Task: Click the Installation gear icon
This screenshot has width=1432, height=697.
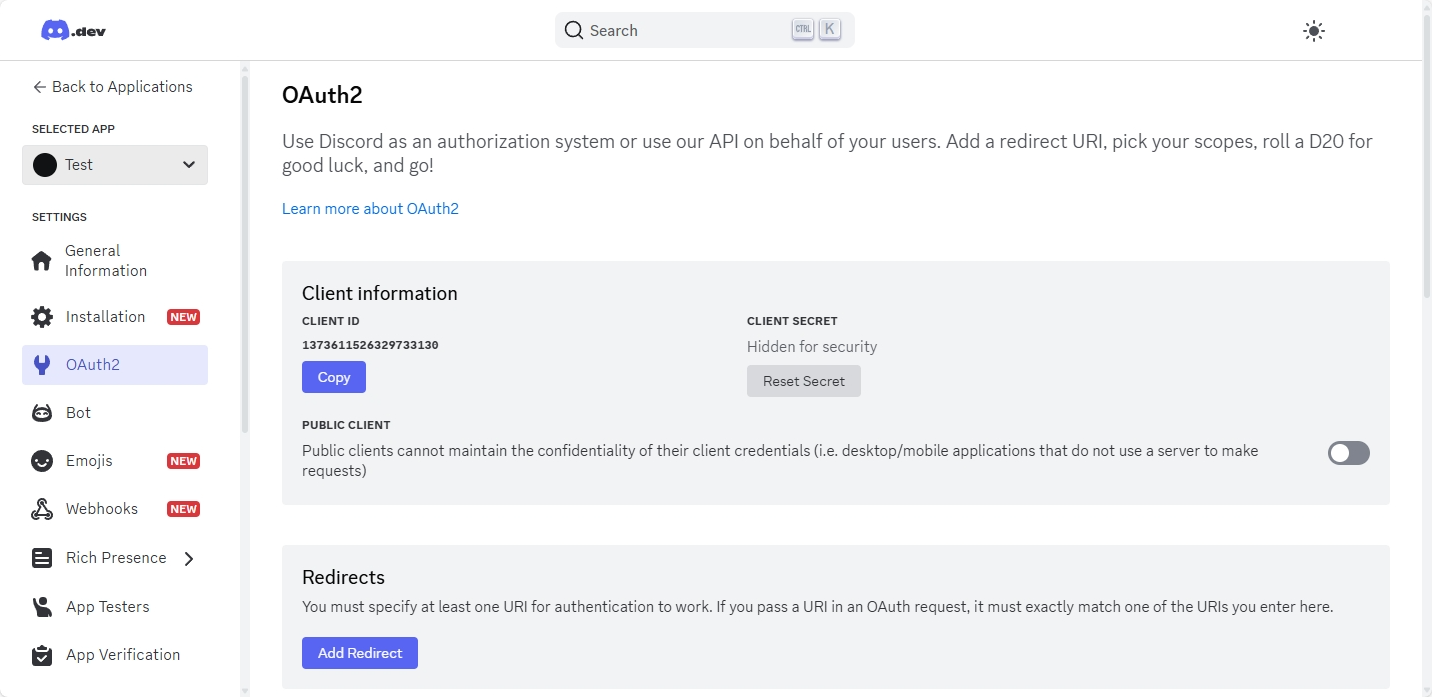Action: [x=42, y=317]
